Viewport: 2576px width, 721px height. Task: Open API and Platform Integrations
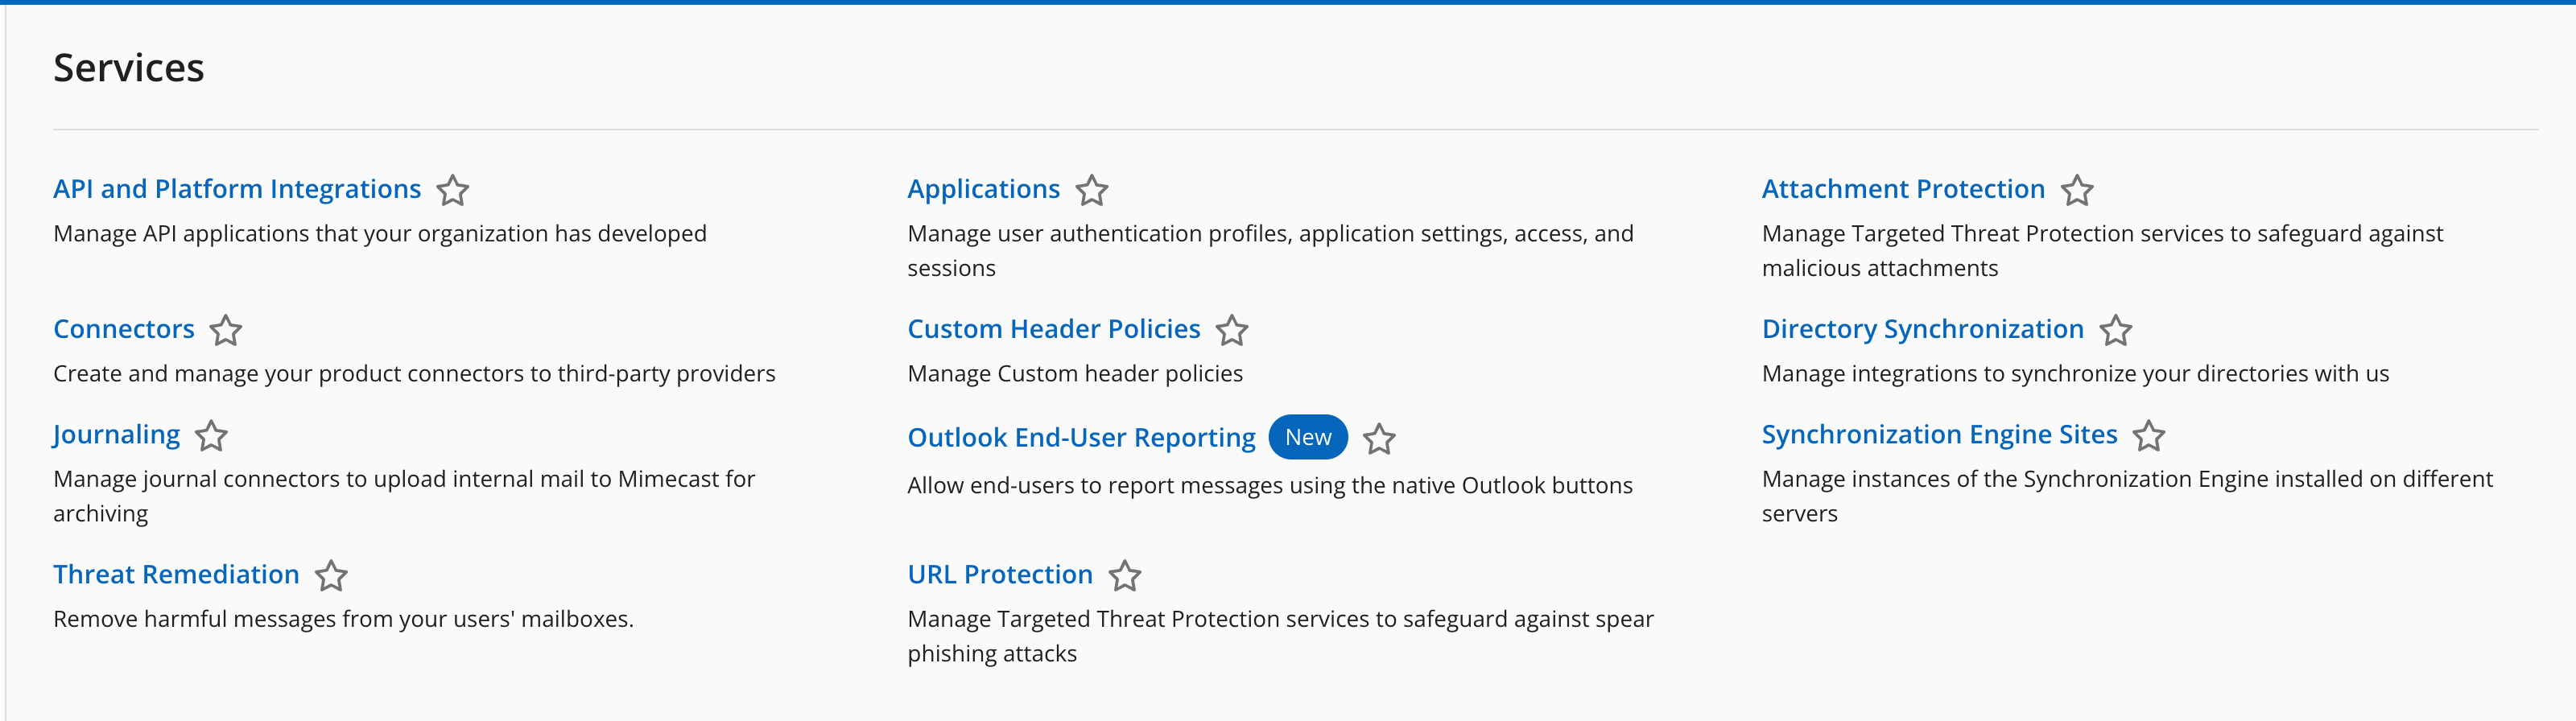click(x=237, y=189)
